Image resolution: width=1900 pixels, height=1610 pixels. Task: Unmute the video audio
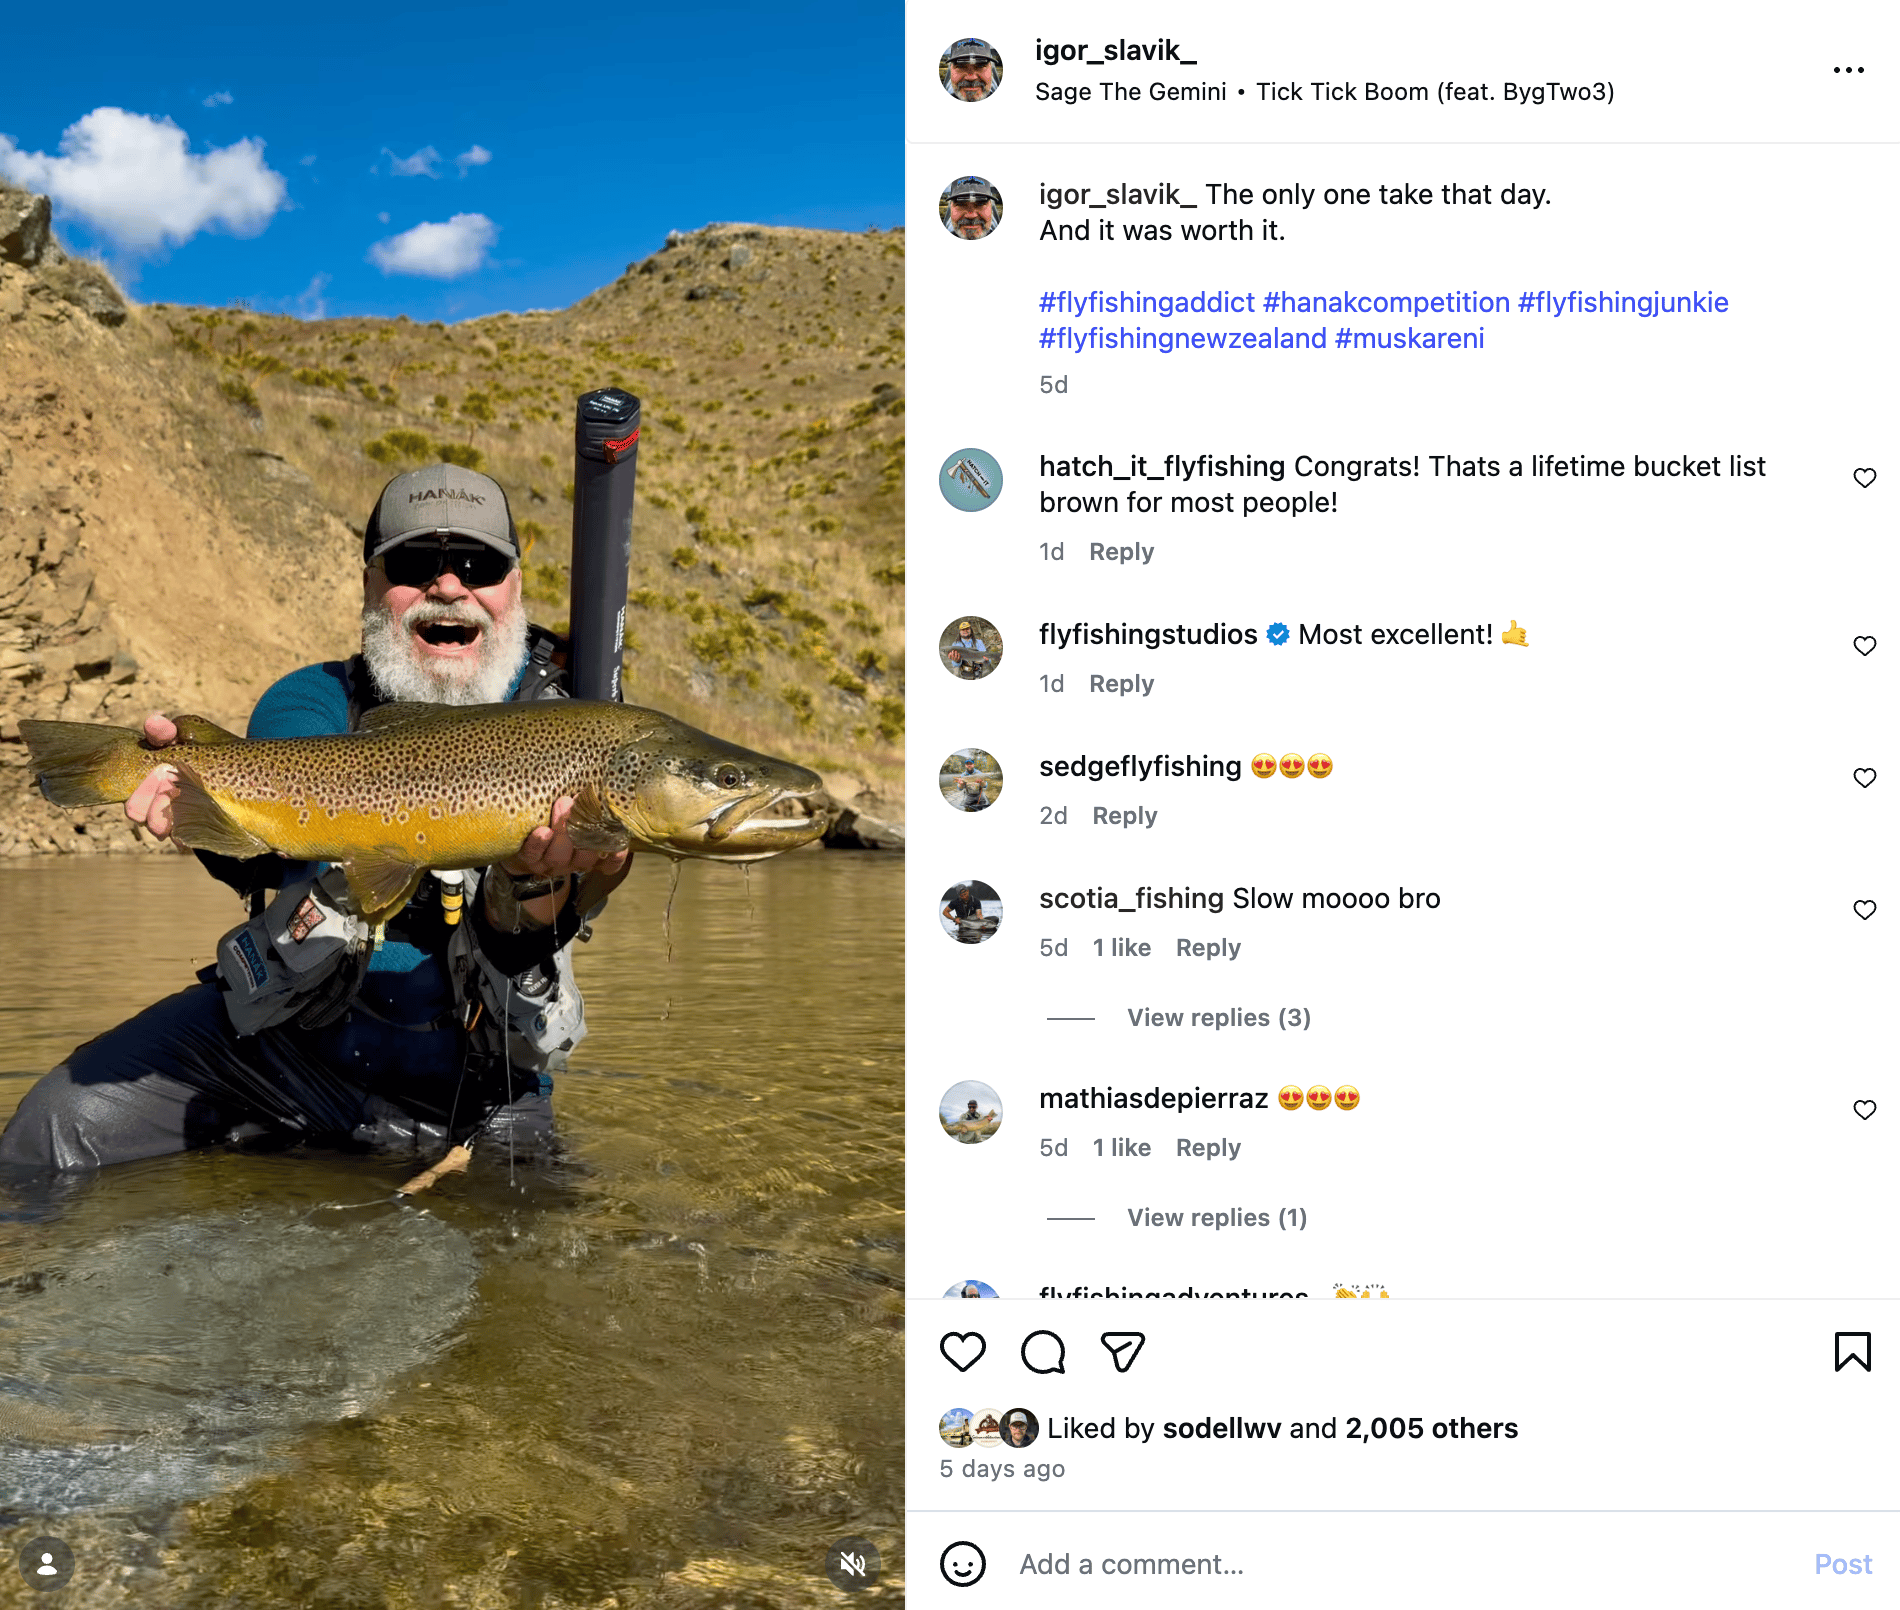853,1564
